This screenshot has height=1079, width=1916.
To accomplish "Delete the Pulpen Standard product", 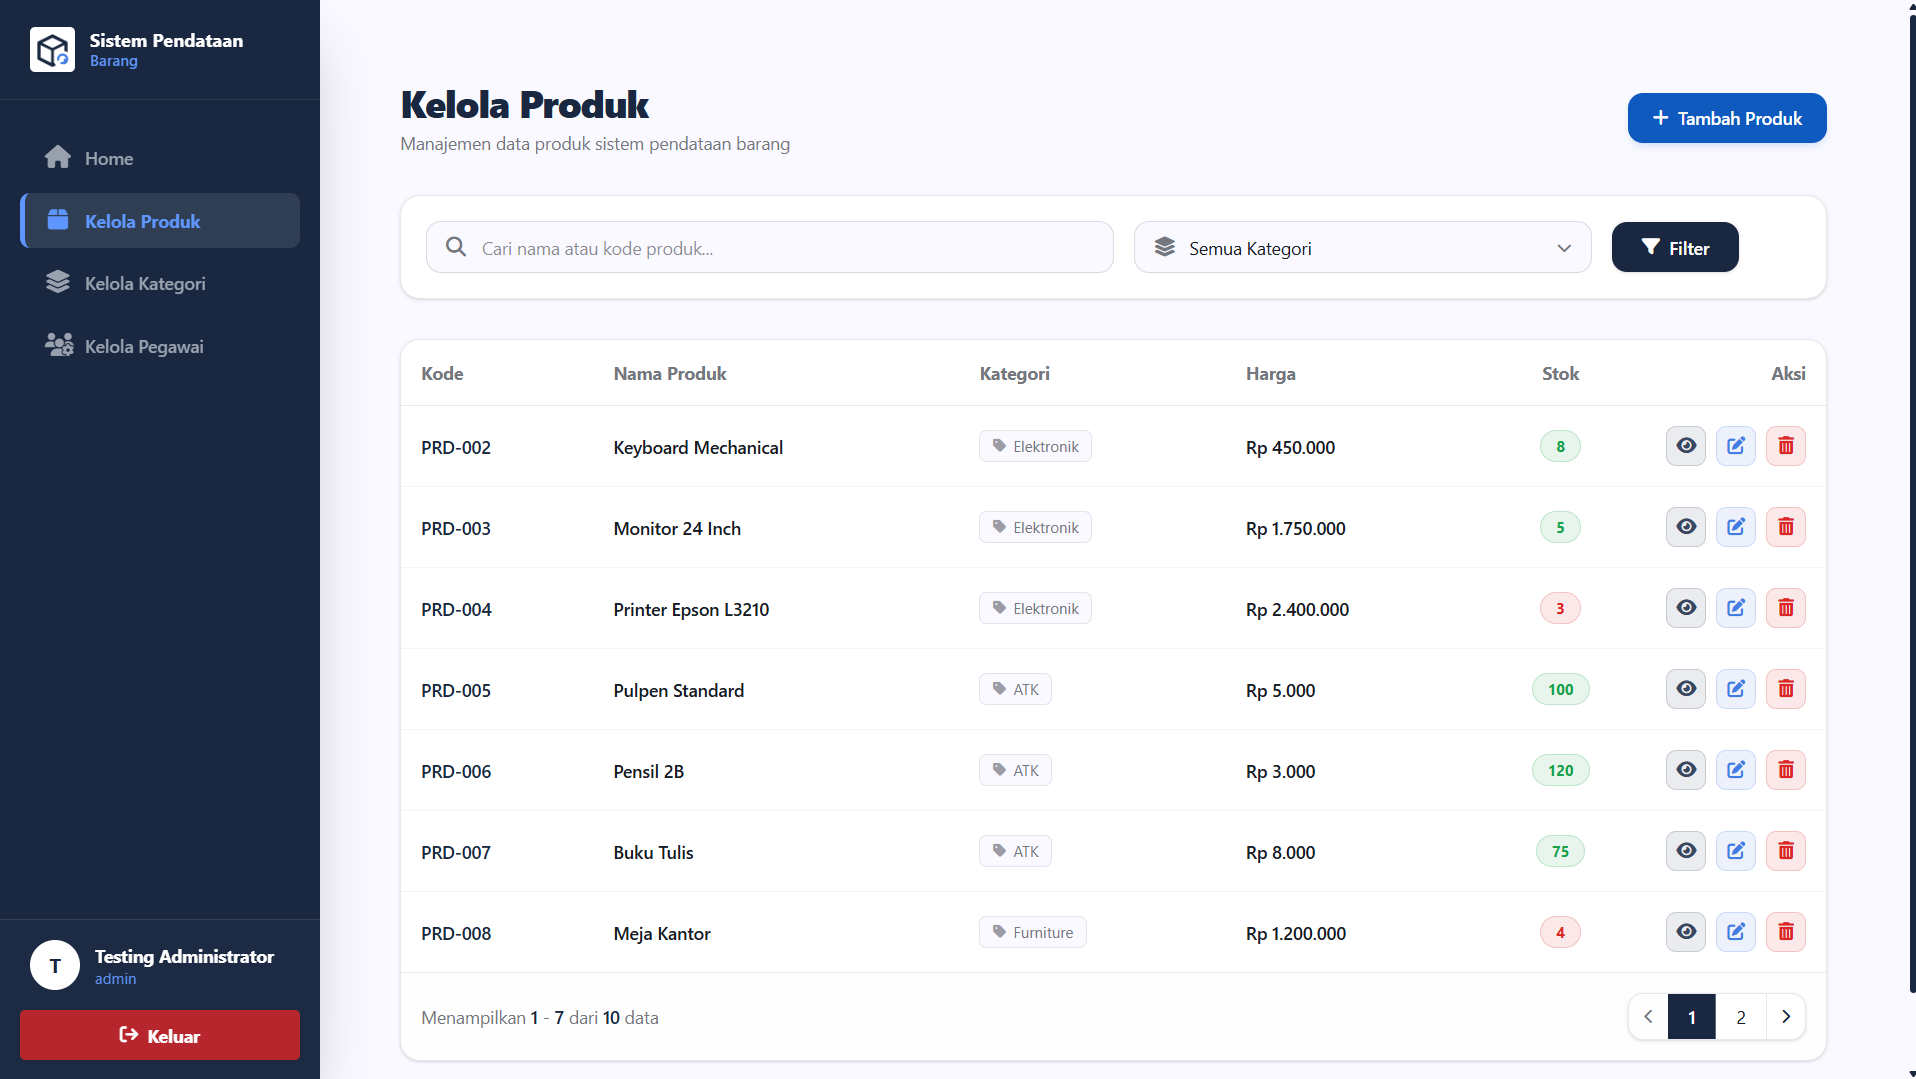I will pos(1786,689).
